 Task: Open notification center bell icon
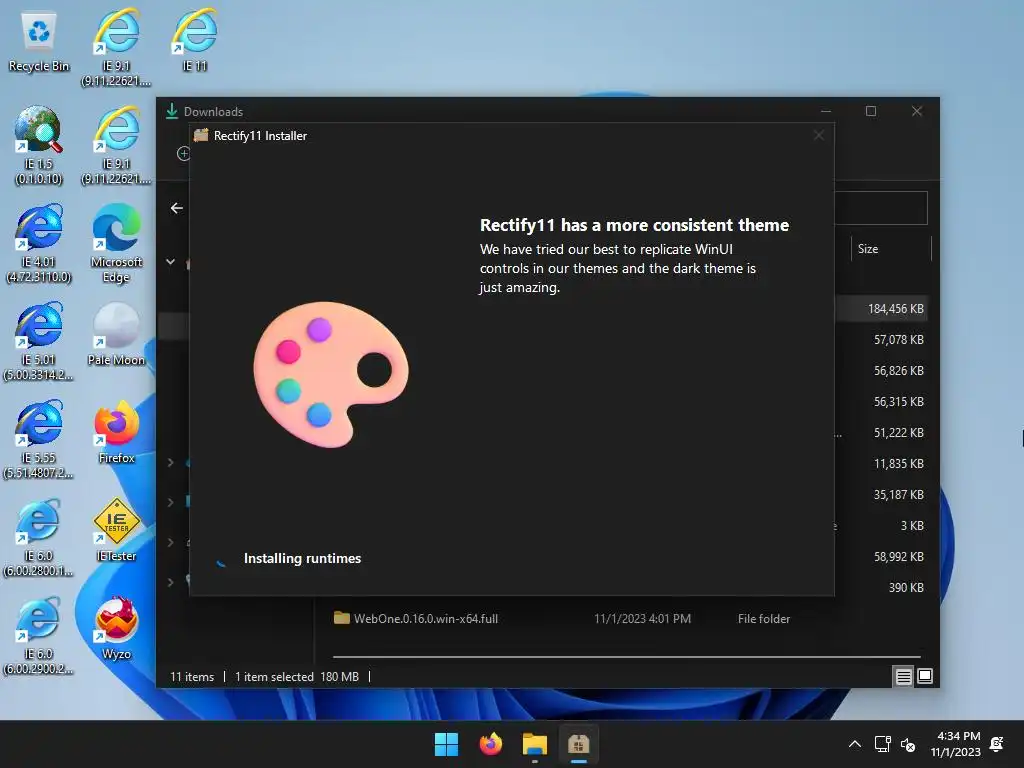(x=997, y=744)
